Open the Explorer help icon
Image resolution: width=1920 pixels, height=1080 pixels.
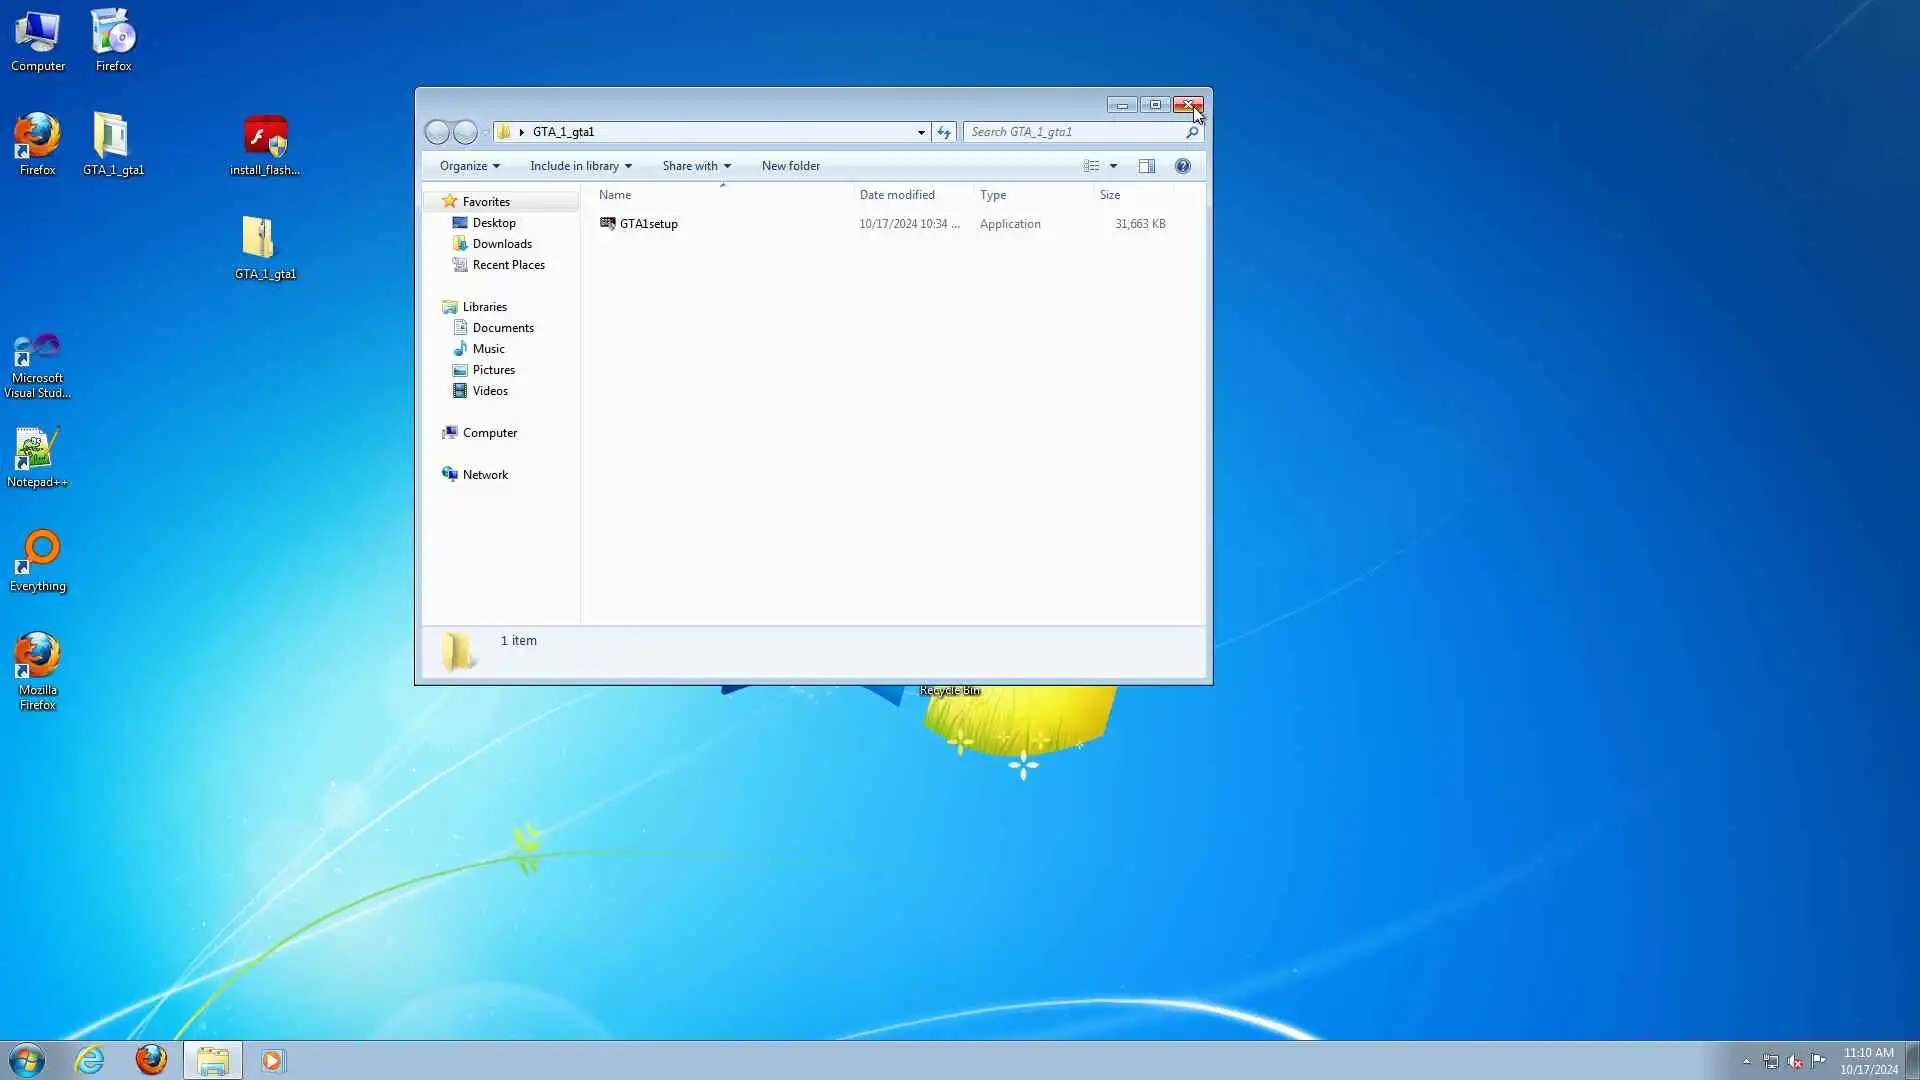tap(1183, 166)
